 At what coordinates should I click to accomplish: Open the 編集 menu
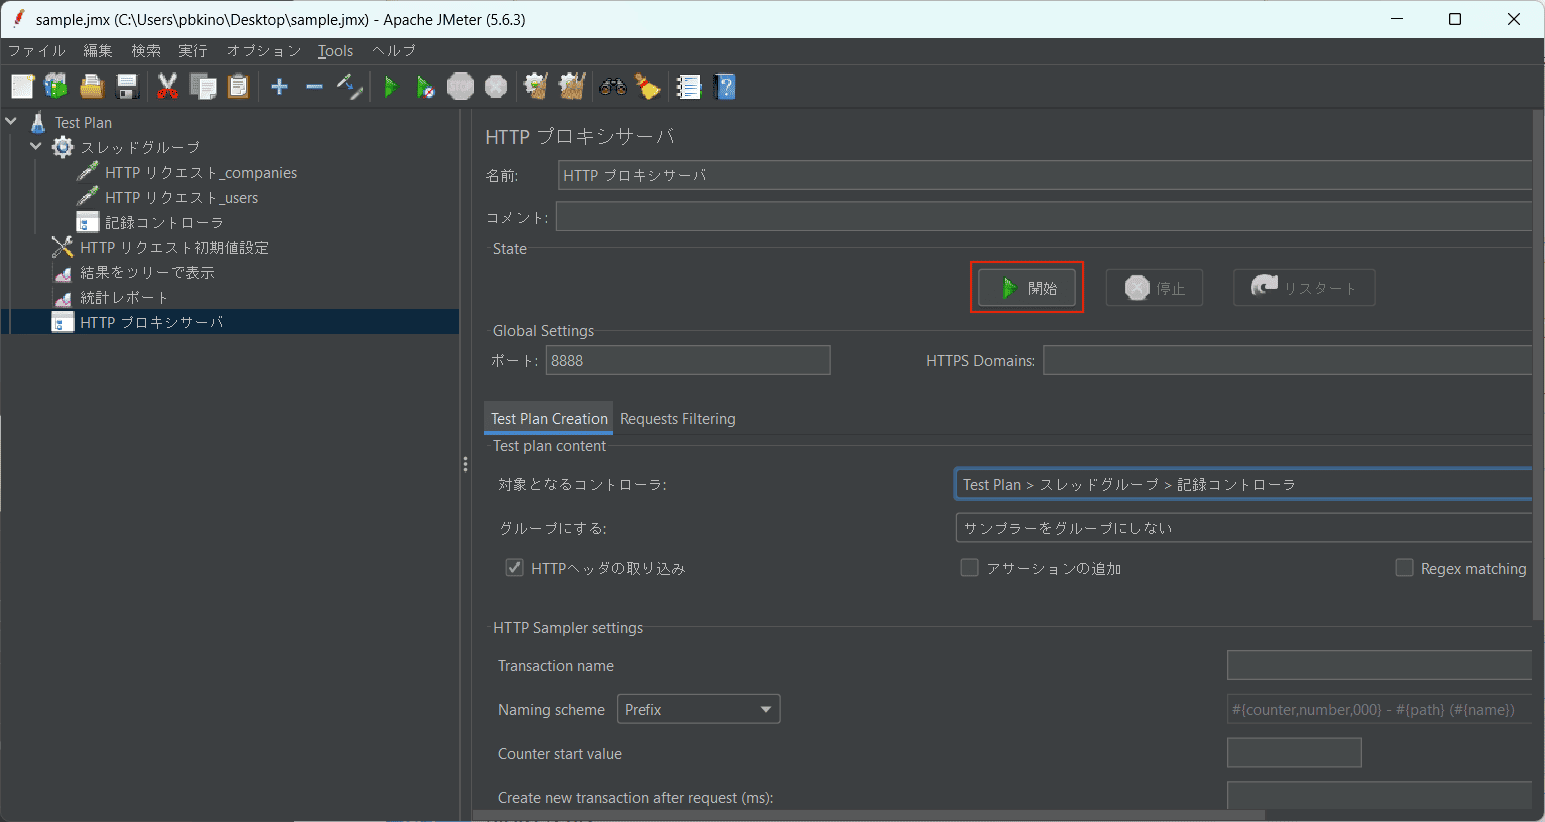tap(98, 51)
